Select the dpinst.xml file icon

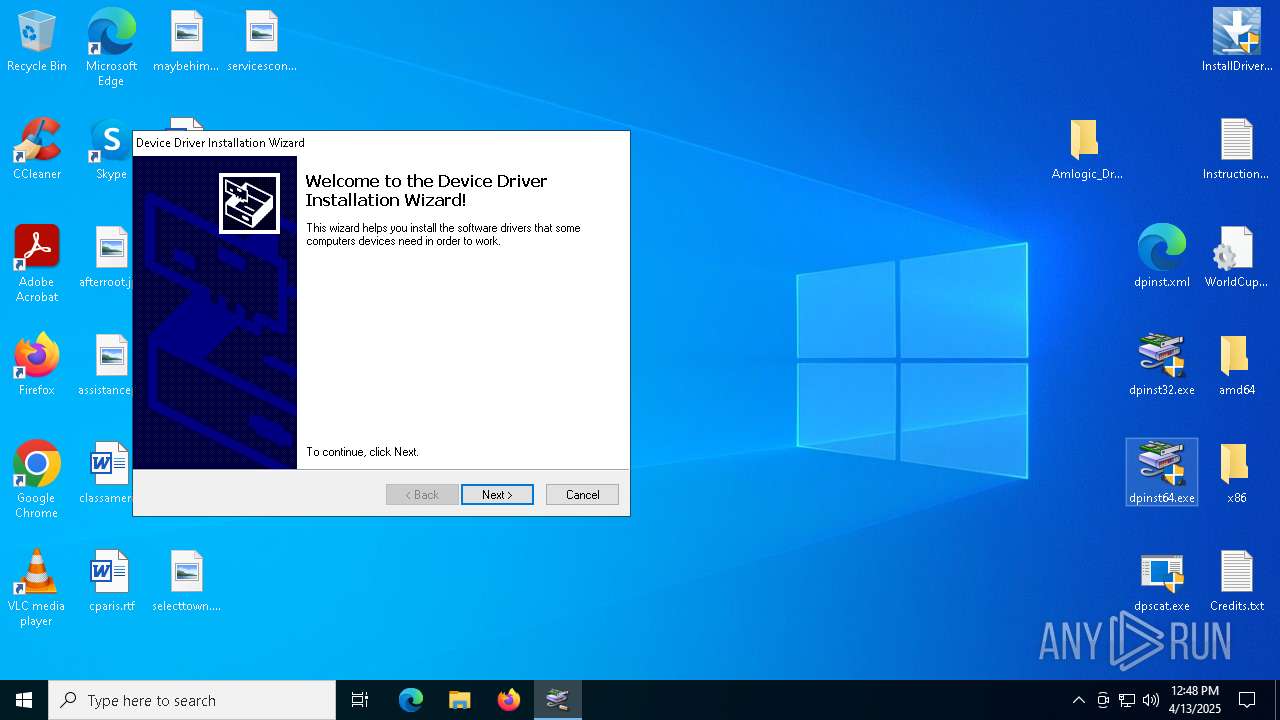[x=1162, y=258]
